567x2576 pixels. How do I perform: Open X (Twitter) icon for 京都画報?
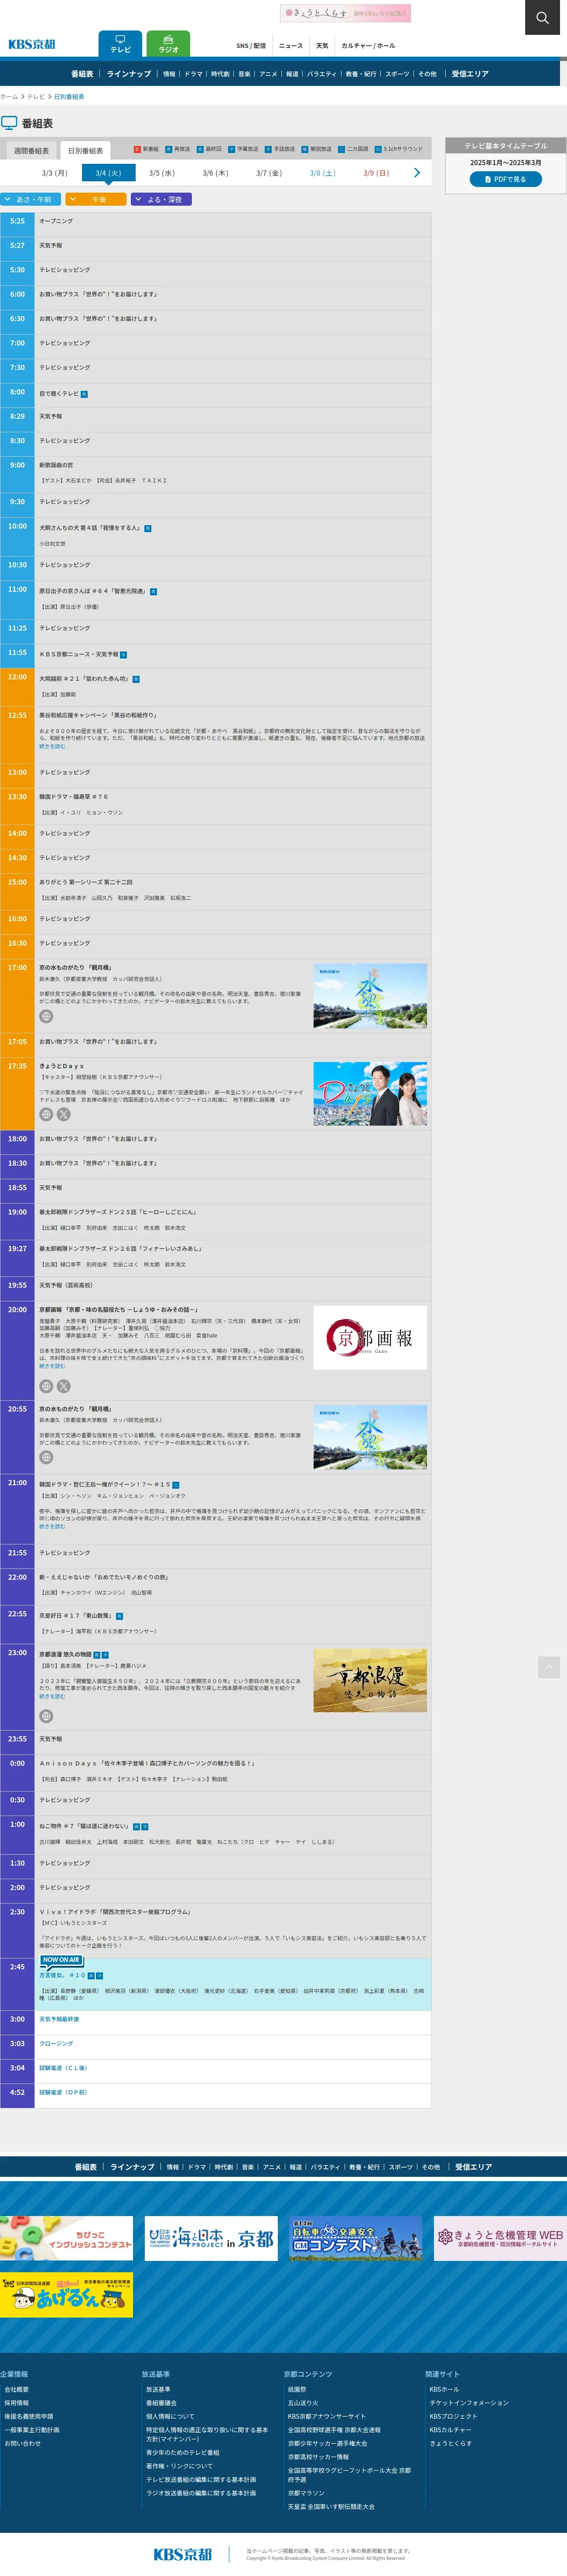(x=64, y=1386)
